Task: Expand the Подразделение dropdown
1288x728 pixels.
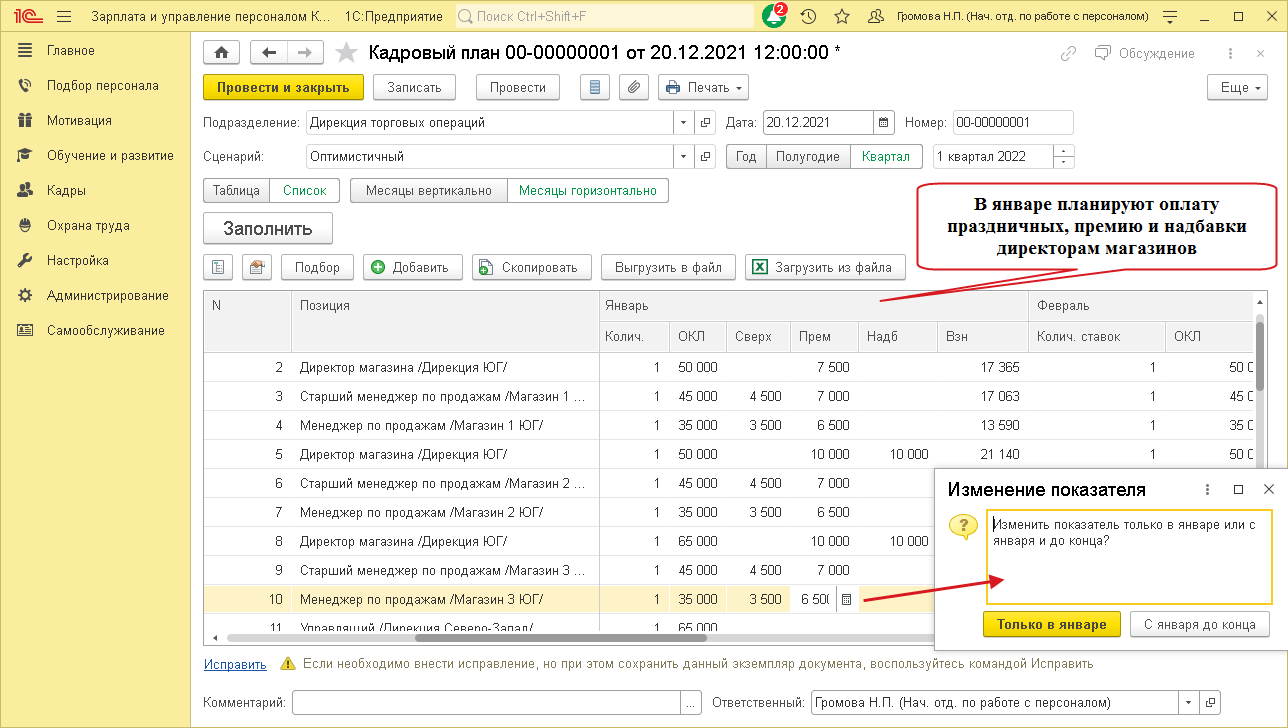Action: point(683,123)
